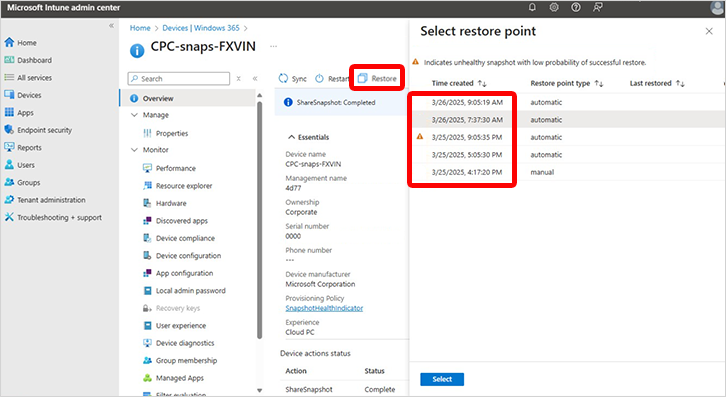Open help question mark icon
Screen dimensions: 726x397
click(576, 7)
